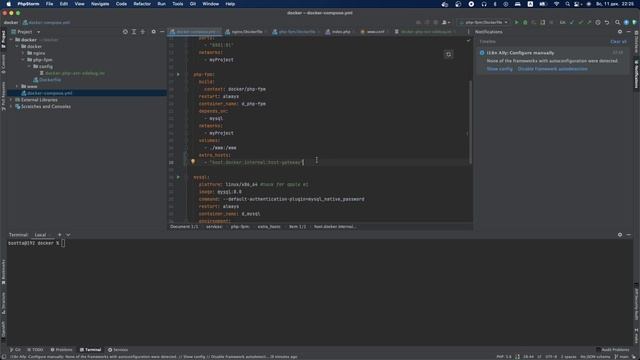Open the Navigate menu

point(100,4)
